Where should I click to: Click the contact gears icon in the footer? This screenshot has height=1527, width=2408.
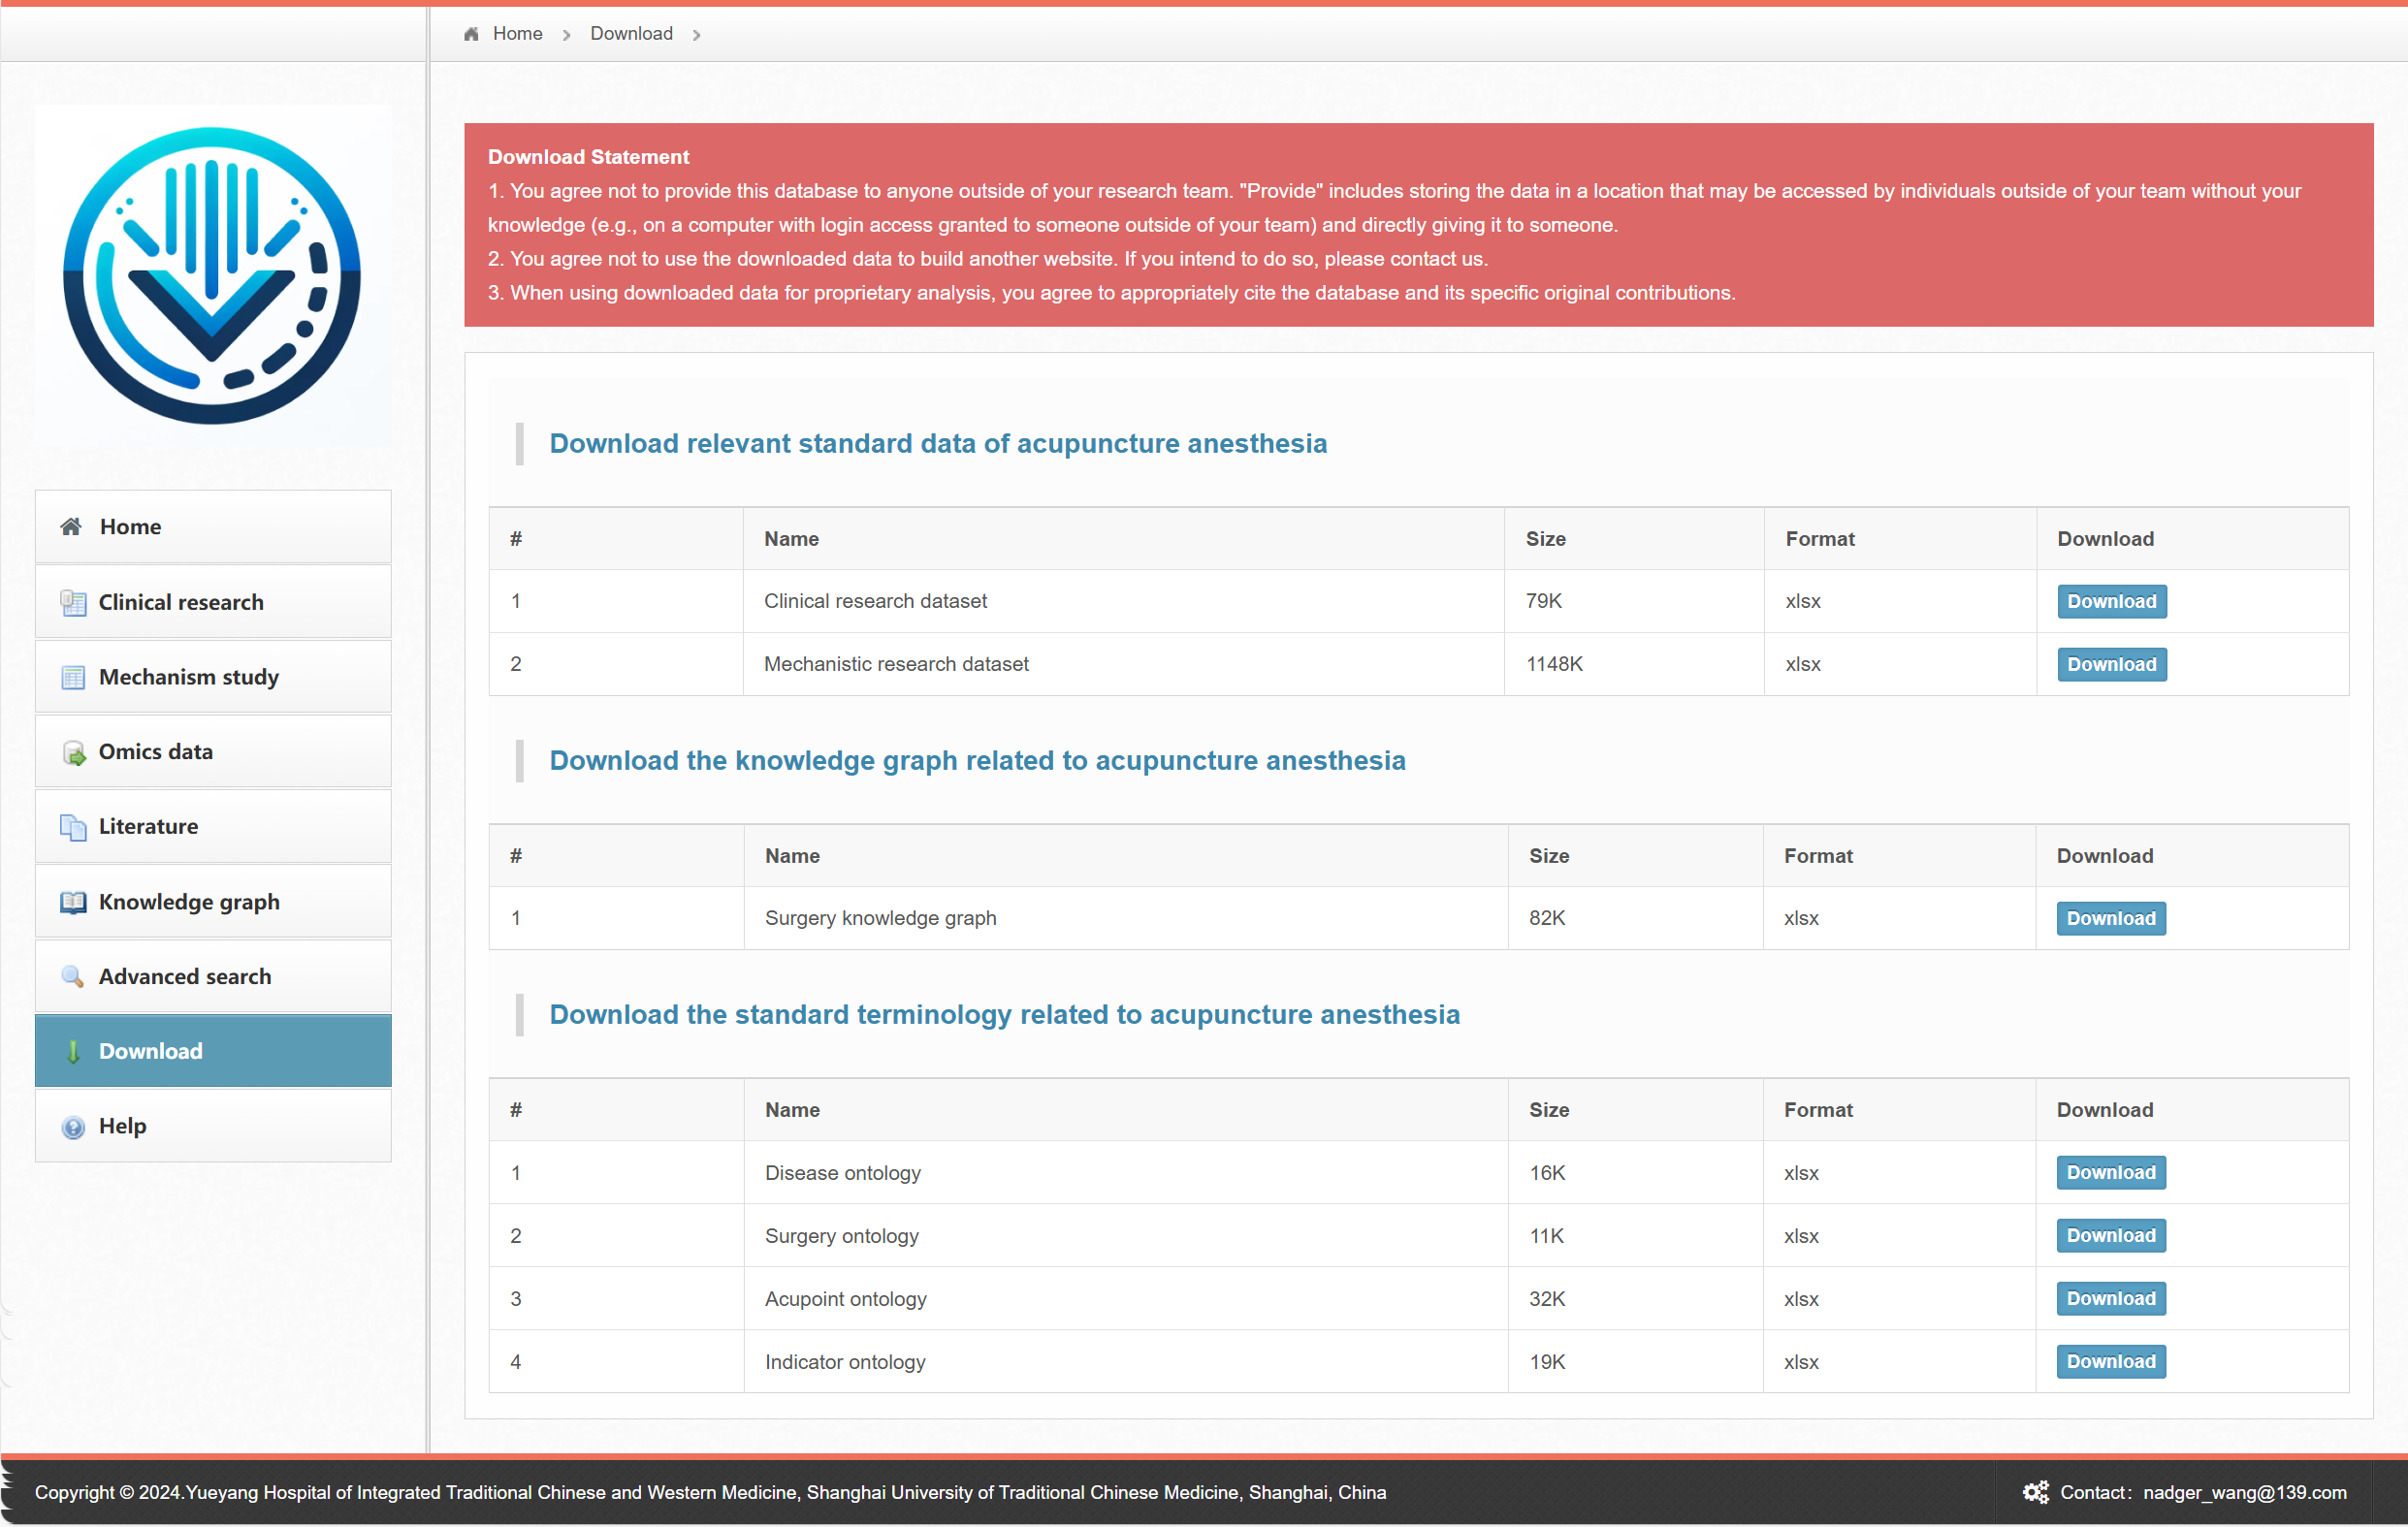(2035, 1492)
